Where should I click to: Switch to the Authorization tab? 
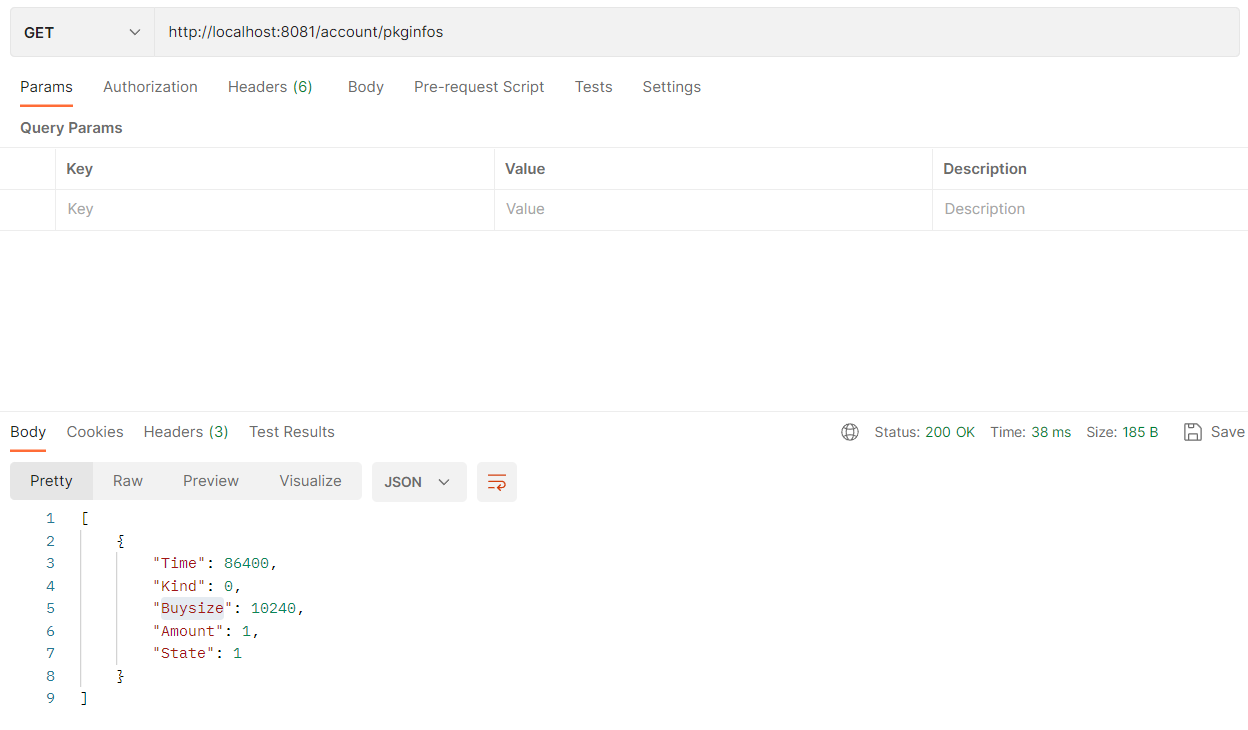150,87
